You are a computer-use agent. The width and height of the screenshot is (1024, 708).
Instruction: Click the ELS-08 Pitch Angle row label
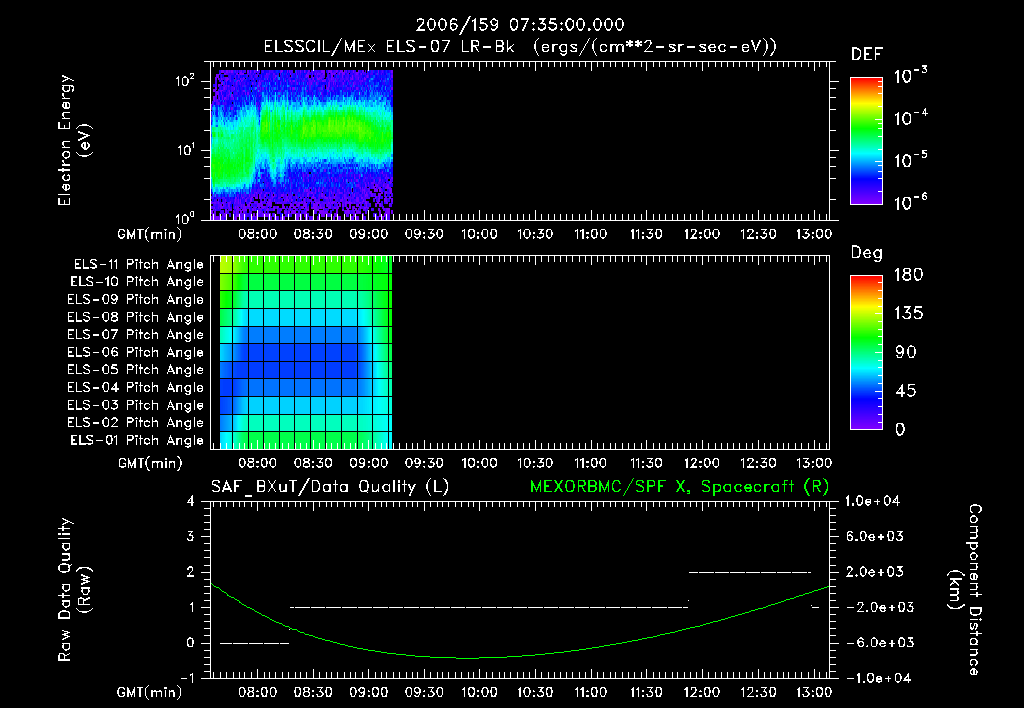(x=135, y=317)
